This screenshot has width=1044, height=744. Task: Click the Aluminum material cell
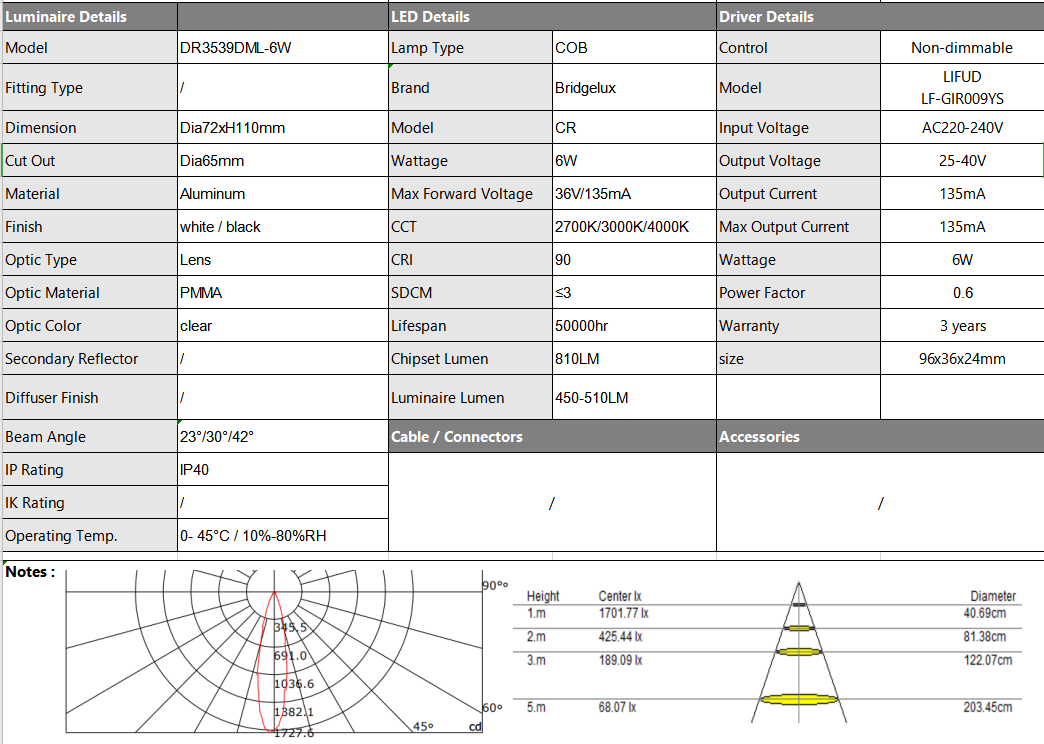pyautogui.click(x=283, y=194)
